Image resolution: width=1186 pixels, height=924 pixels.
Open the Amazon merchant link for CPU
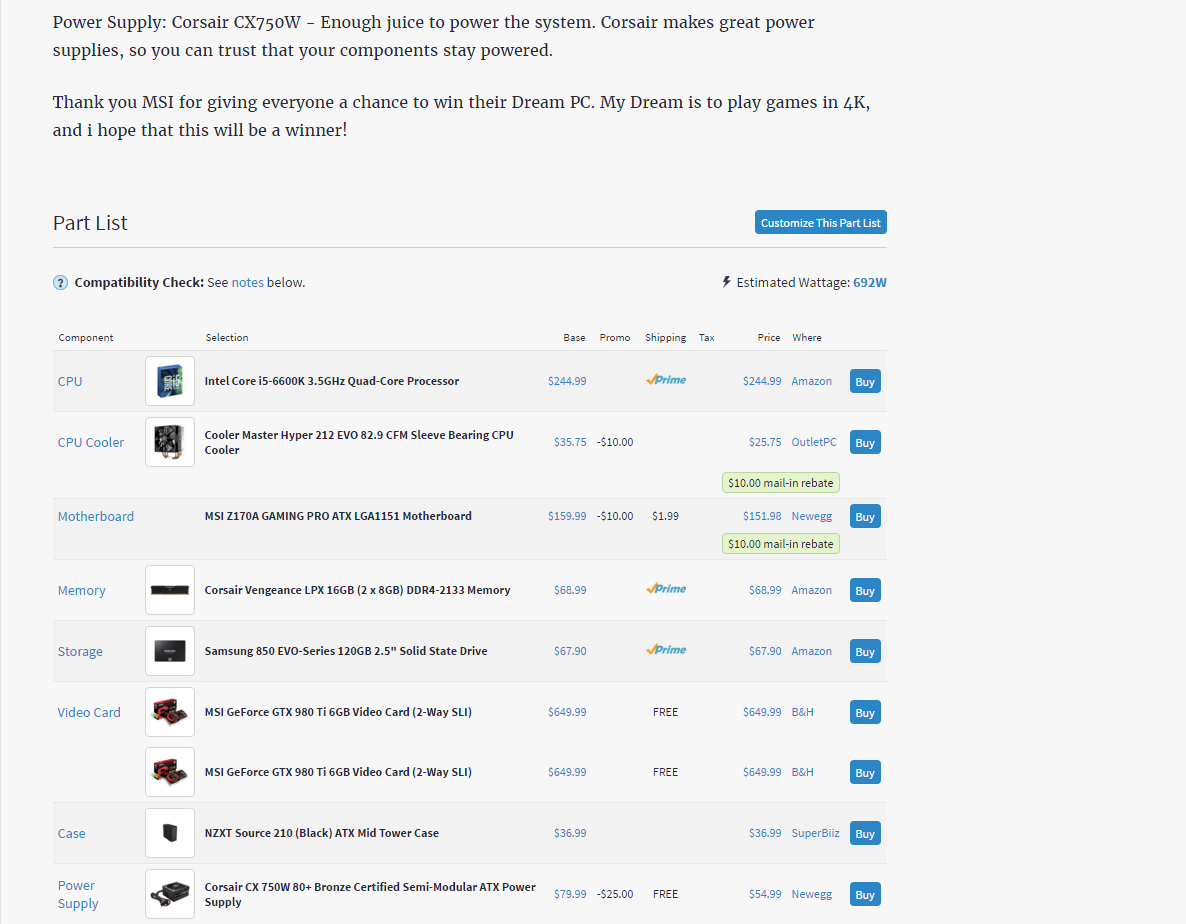812,381
